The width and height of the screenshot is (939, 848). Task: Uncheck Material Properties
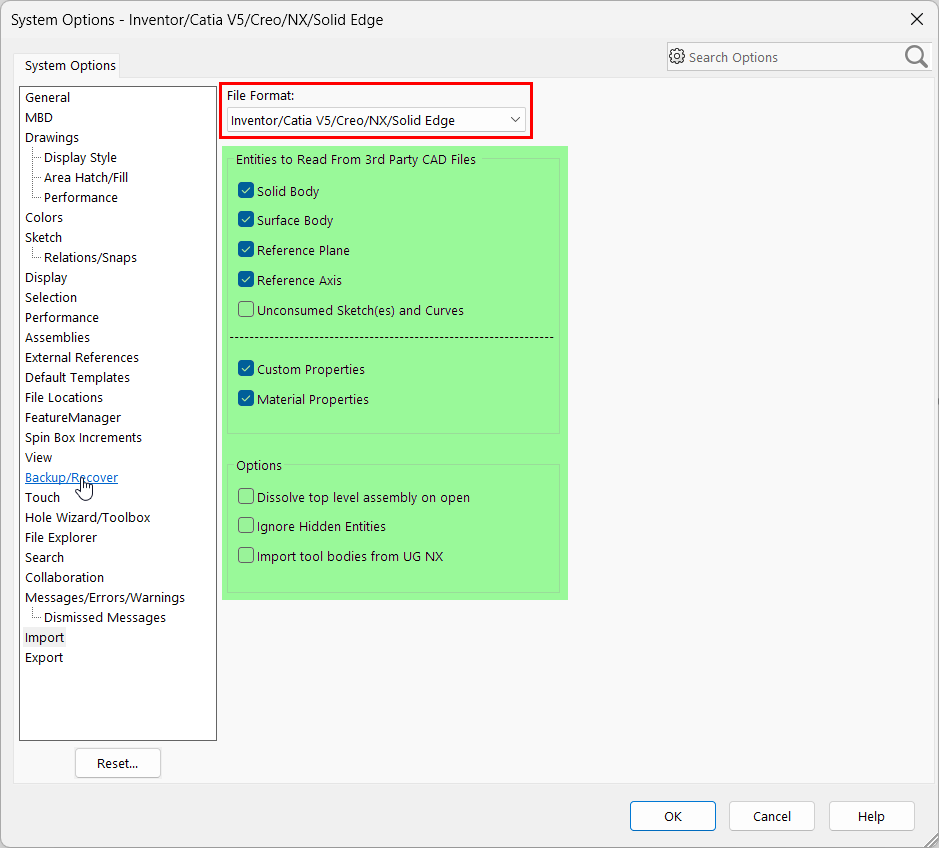click(246, 399)
